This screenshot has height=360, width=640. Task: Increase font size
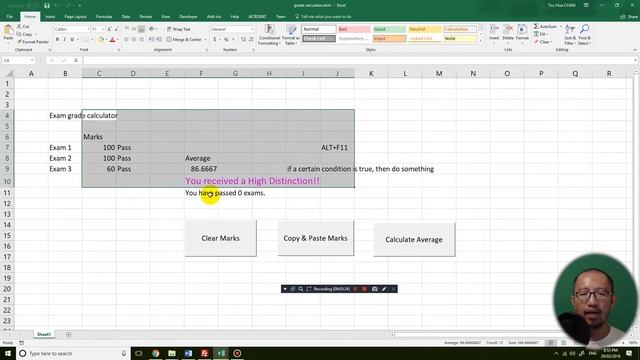[109, 29]
